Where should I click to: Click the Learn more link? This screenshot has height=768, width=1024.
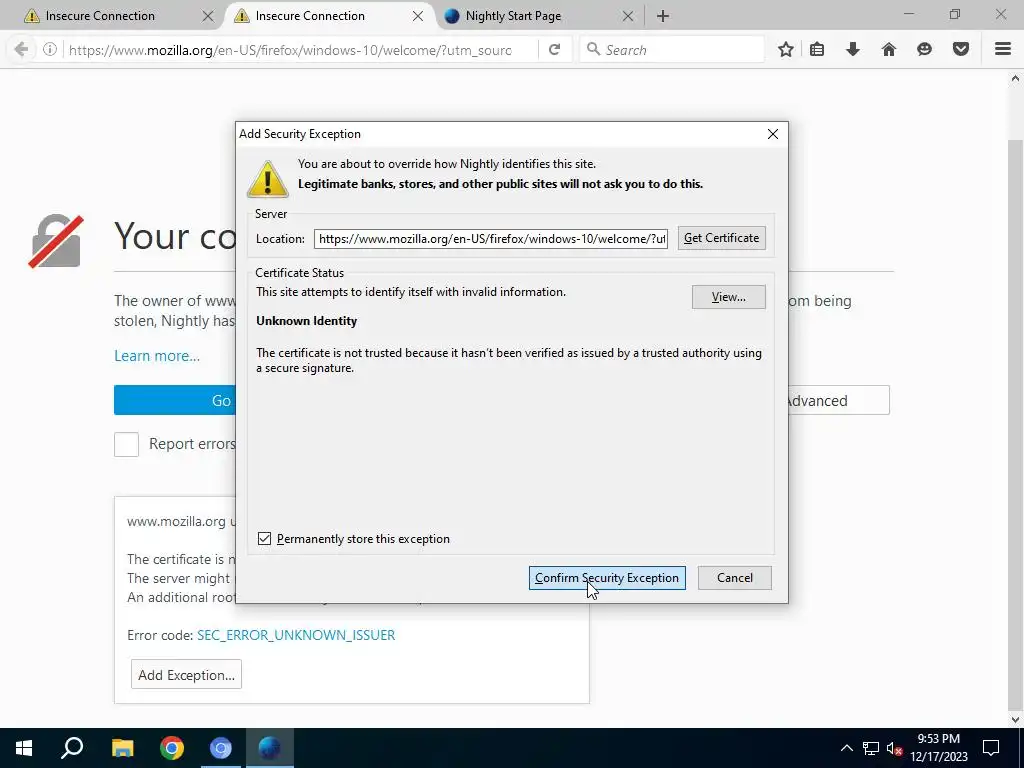point(157,356)
